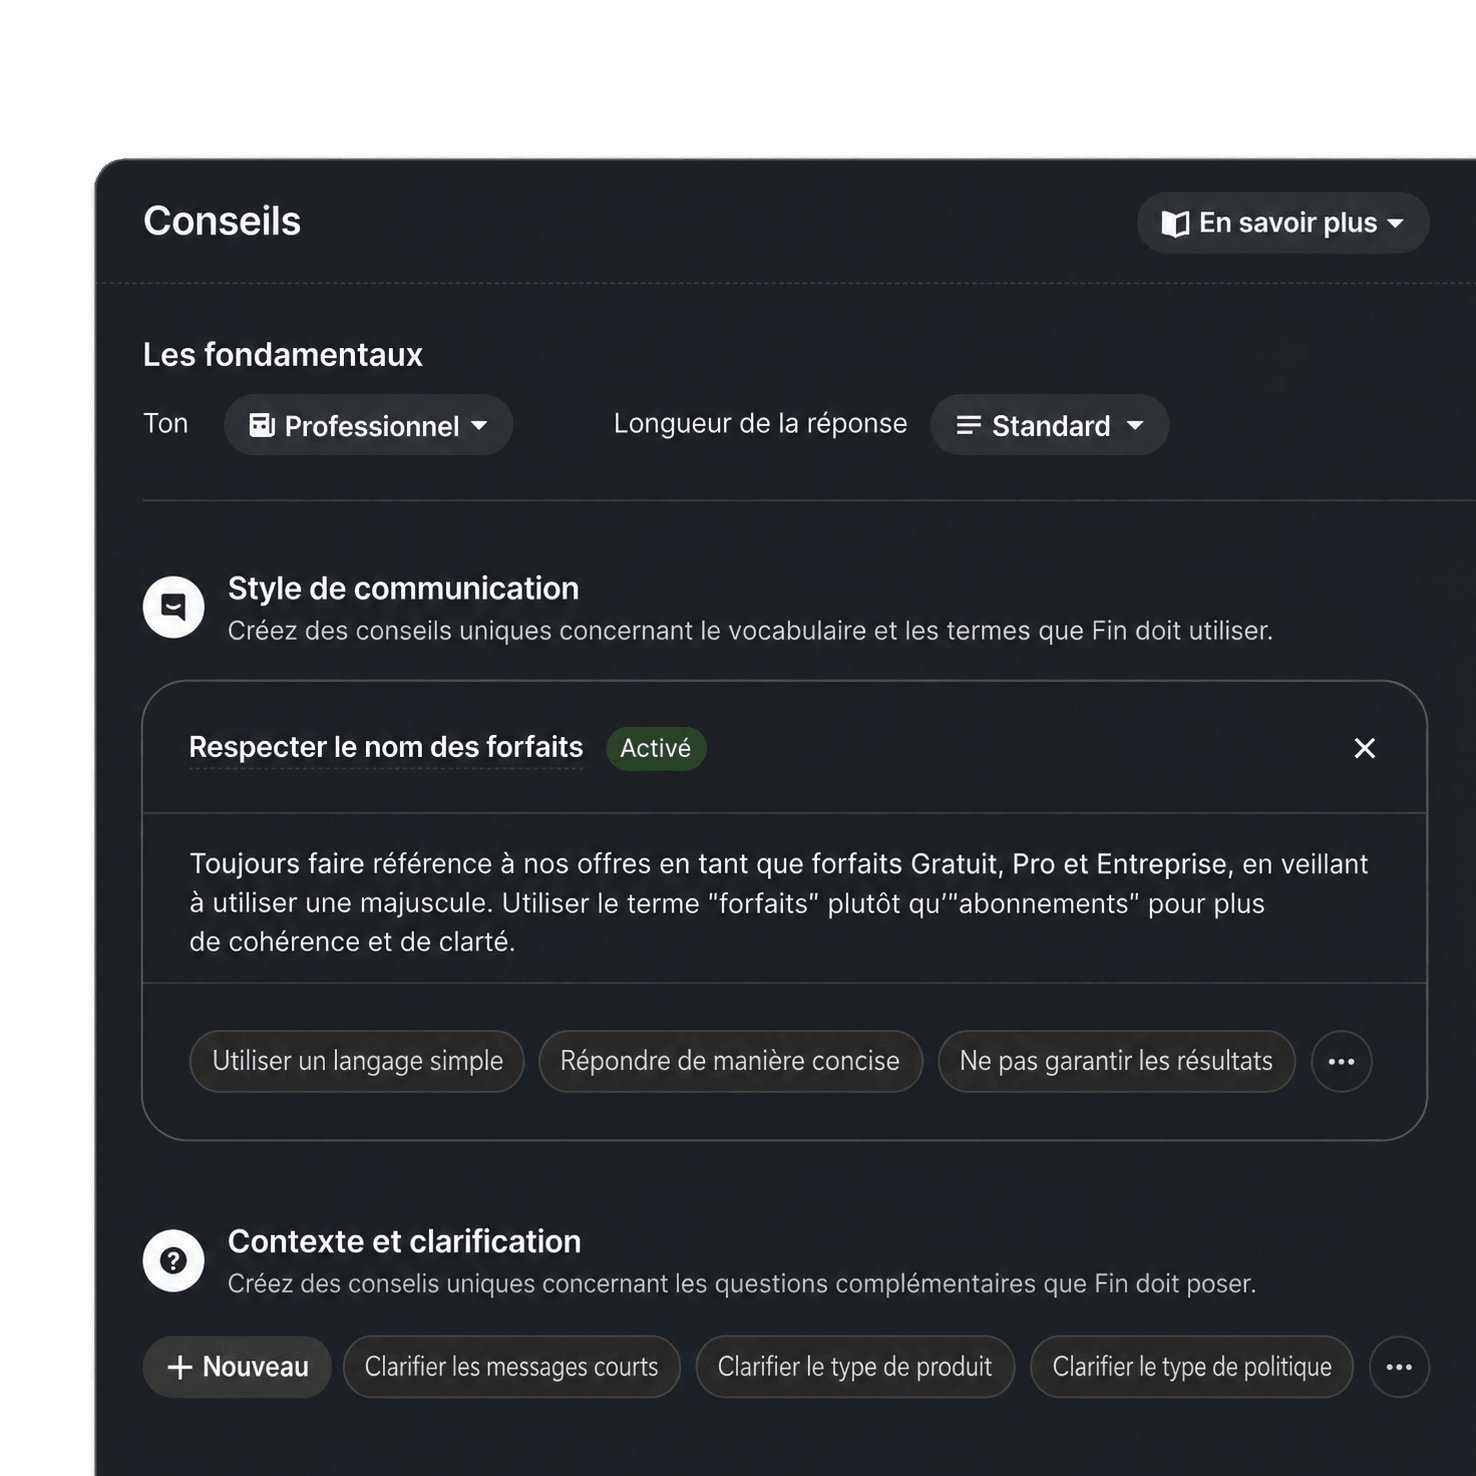Viewport: 1476px width, 1476px height.
Task: Edit the Respecter le nom des forfaits title
Action: pyautogui.click(x=386, y=747)
